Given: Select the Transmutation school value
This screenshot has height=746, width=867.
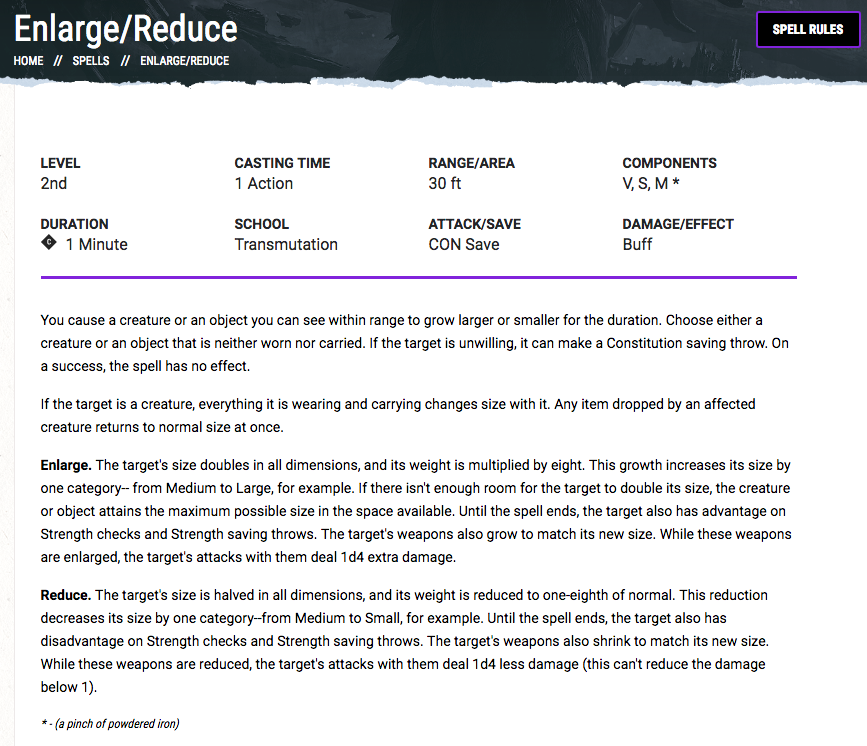Looking at the screenshot, I should click(286, 245).
